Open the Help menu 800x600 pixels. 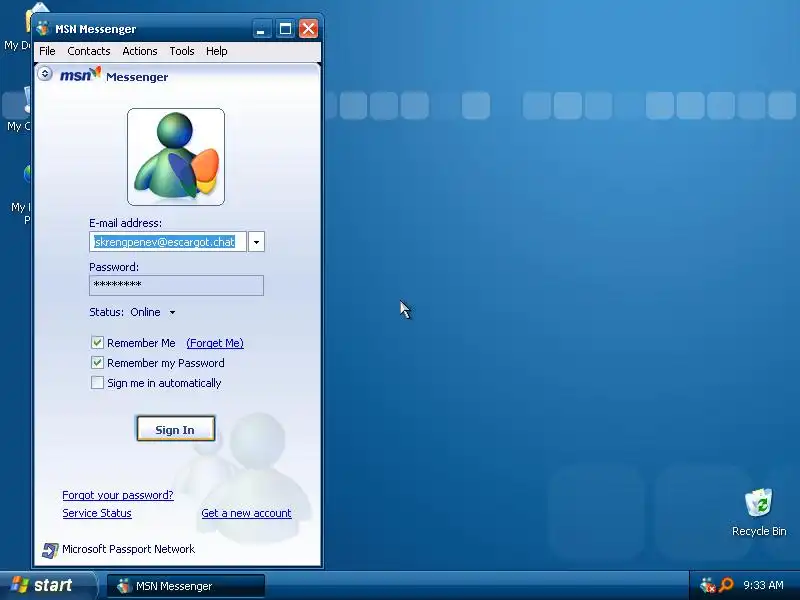[x=216, y=51]
